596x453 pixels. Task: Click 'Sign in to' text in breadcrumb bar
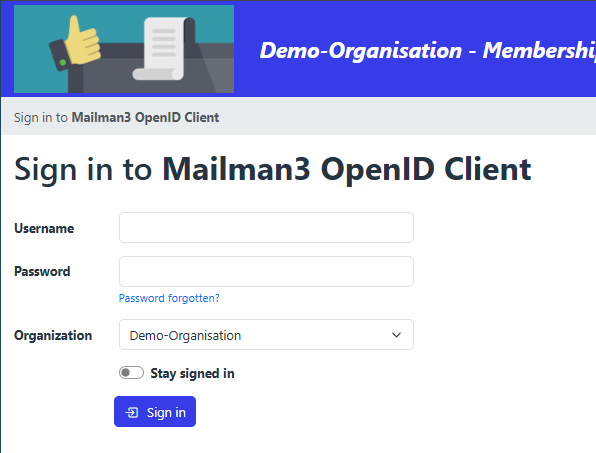click(41, 117)
